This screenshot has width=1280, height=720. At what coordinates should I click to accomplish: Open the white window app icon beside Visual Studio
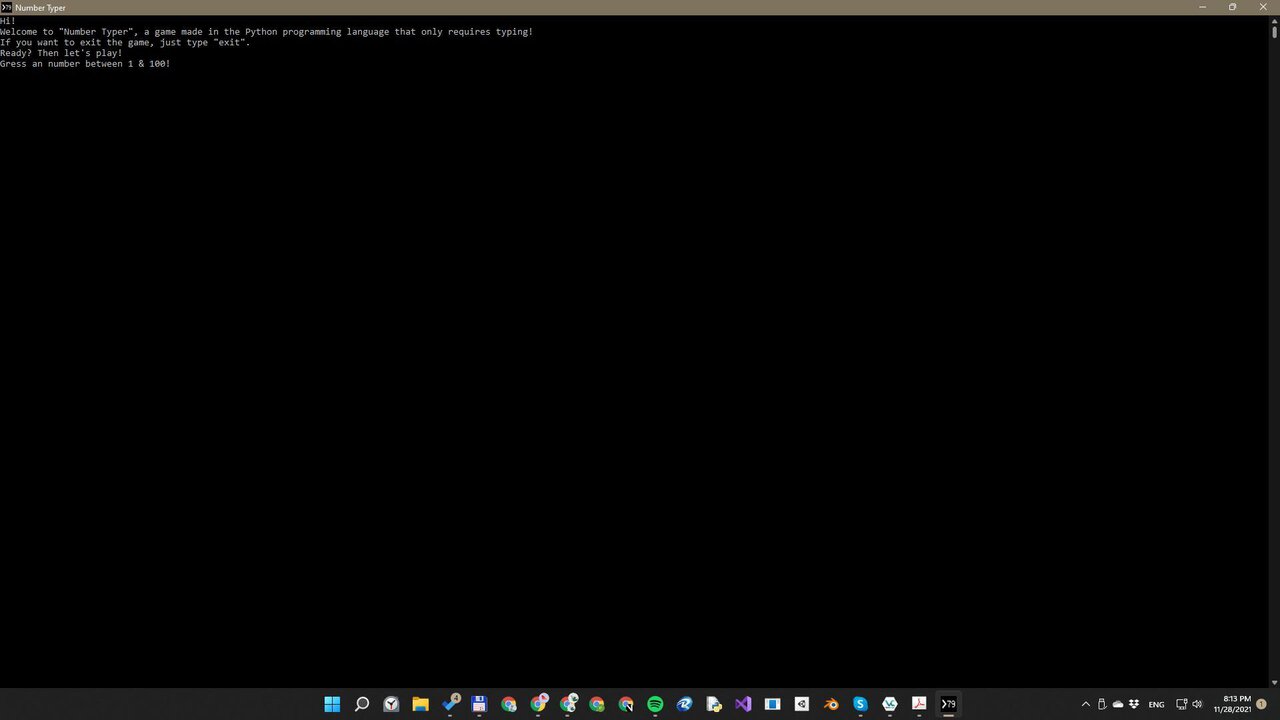(x=772, y=704)
